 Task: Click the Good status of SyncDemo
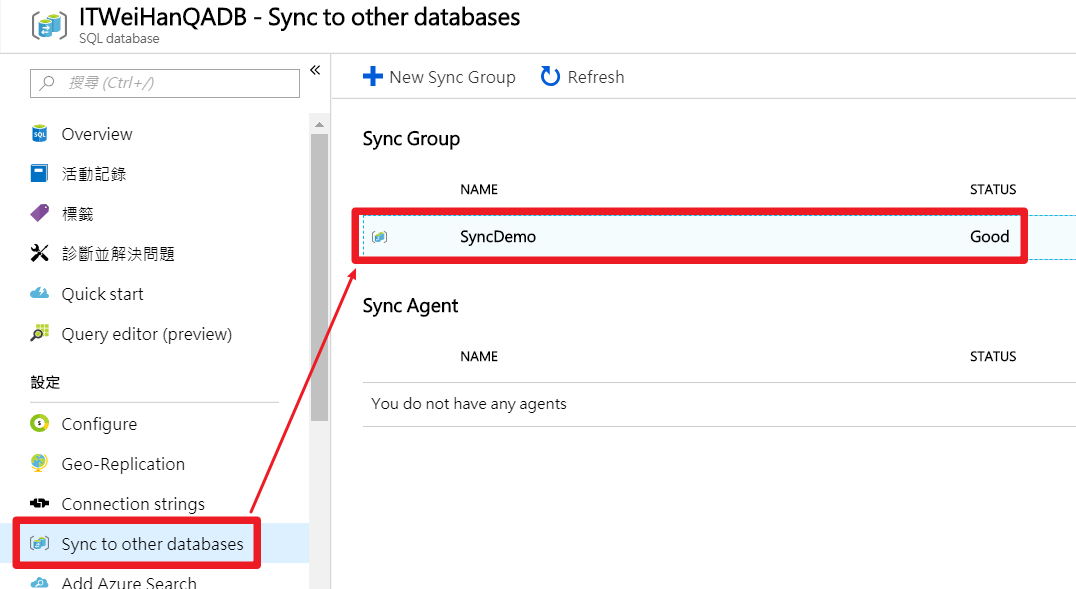[x=990, y=236]
